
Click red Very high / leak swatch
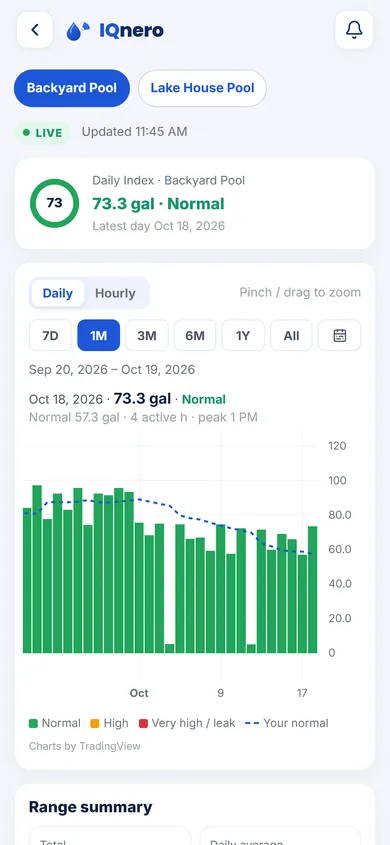(143, 723)
